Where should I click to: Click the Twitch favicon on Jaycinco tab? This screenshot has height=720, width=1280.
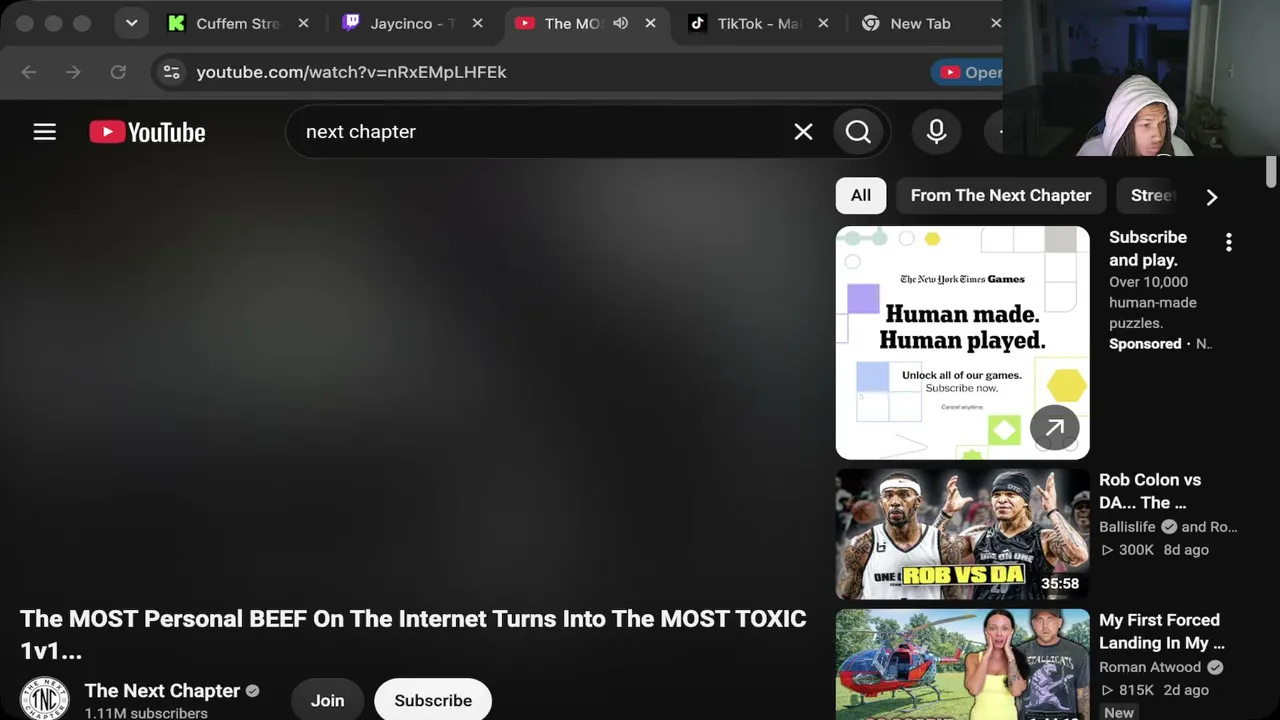coord(350,23)
